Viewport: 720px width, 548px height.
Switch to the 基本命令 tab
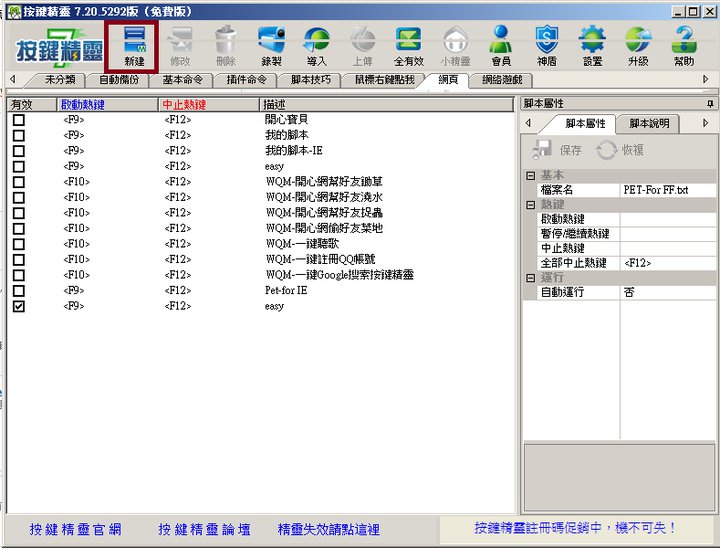[x=185, y=79]
